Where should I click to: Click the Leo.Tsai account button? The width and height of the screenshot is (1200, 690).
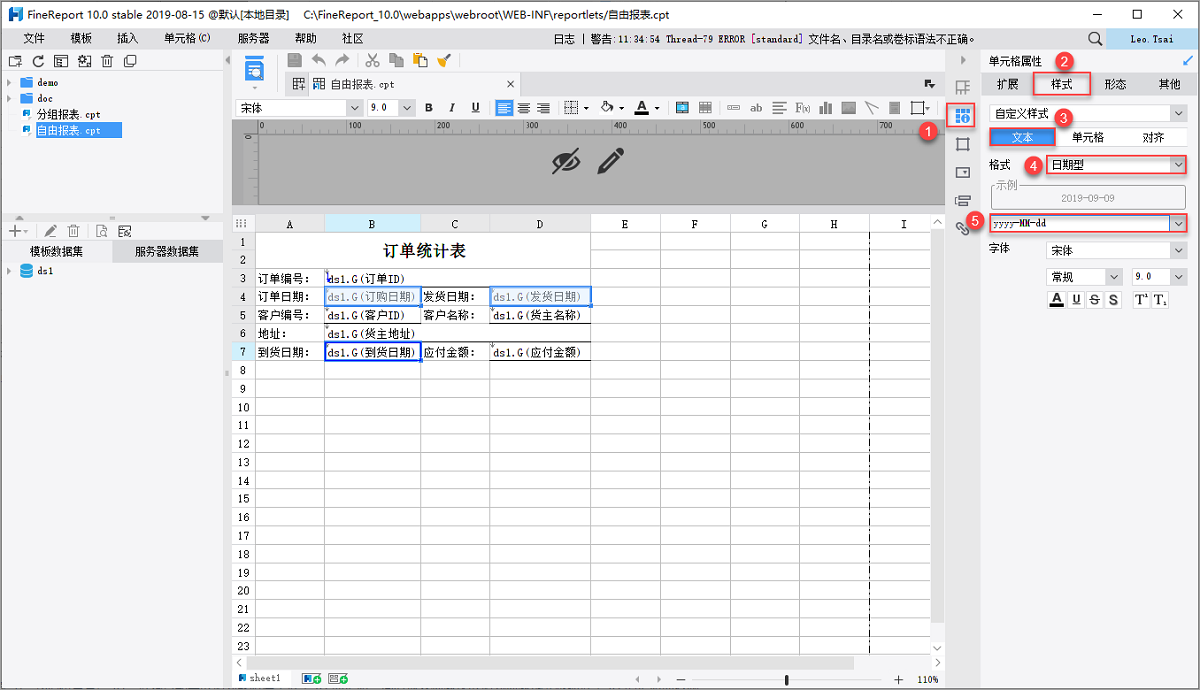click(1151, 38)
